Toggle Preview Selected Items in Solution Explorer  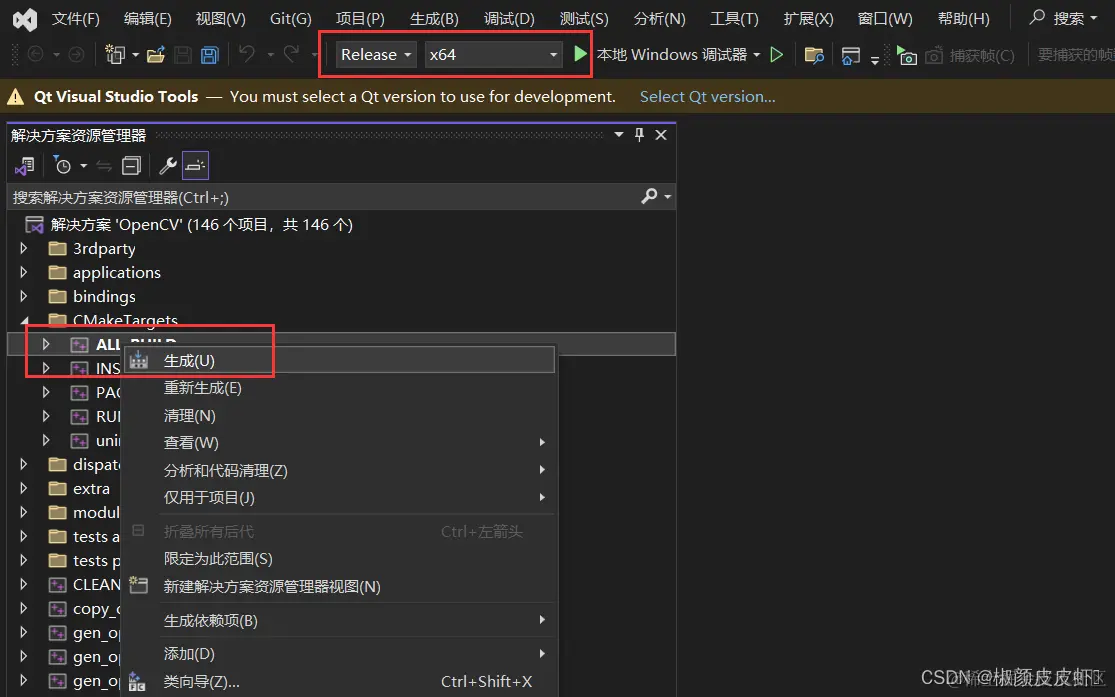(x=196, y=166)
